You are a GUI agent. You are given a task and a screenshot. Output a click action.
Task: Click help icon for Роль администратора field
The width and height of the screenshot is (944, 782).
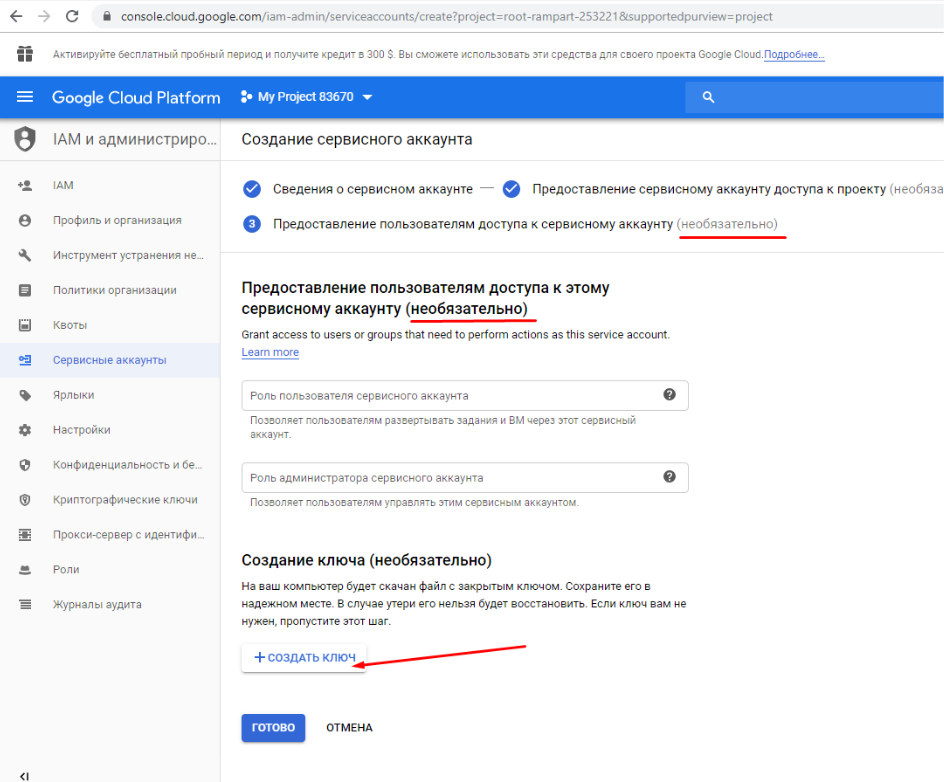point(669,477)
